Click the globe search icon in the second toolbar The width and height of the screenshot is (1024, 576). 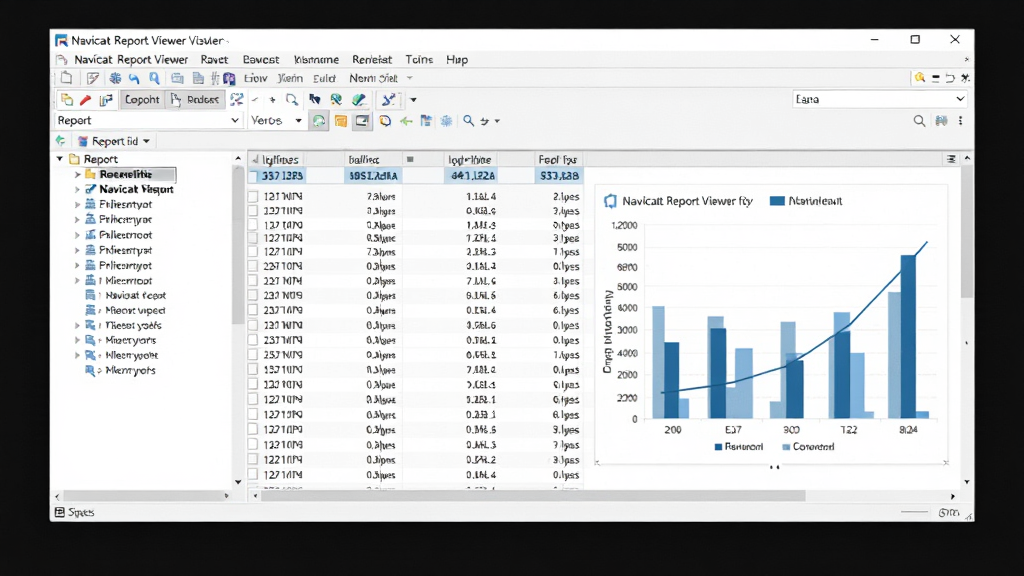pos(336,99)
